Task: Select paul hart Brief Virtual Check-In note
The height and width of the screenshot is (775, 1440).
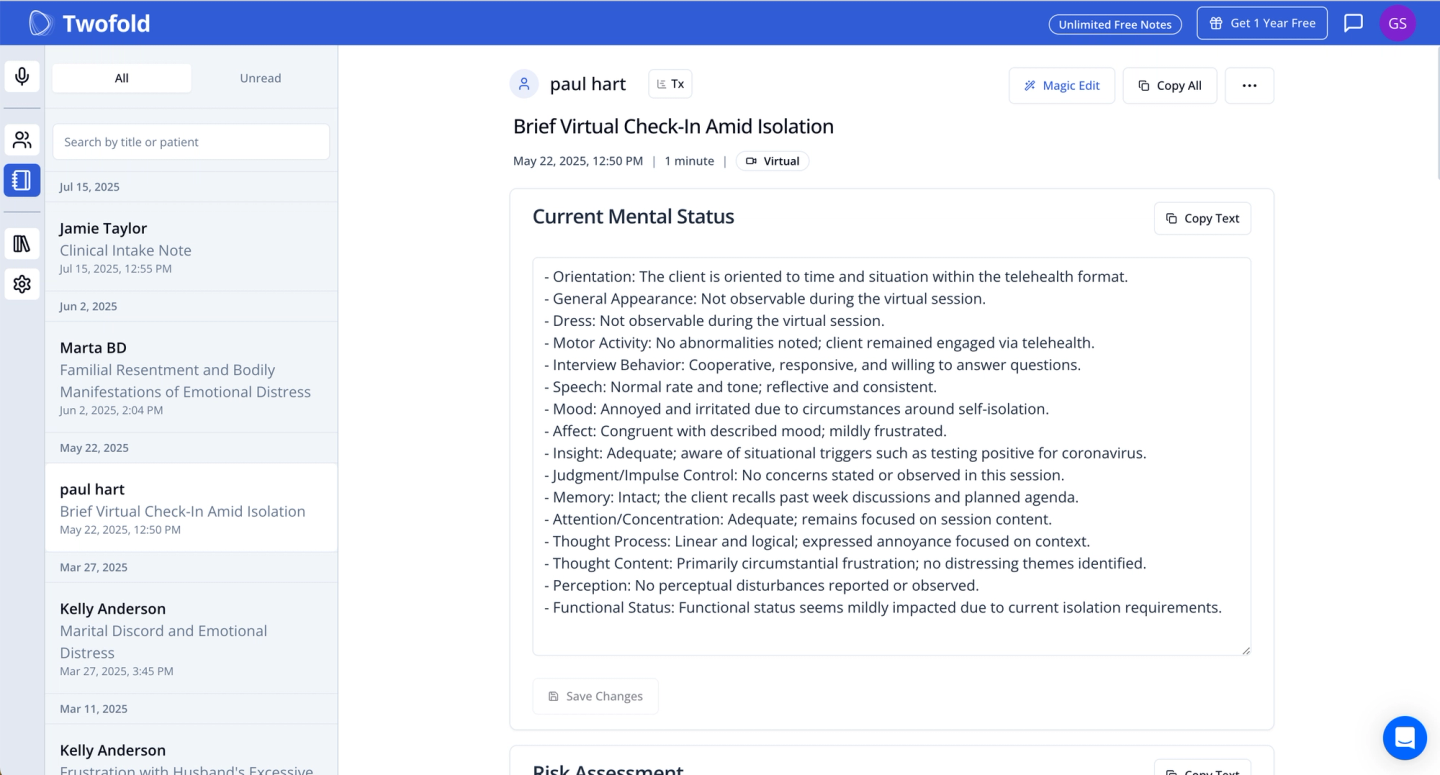Action: [x=191, y=507]
